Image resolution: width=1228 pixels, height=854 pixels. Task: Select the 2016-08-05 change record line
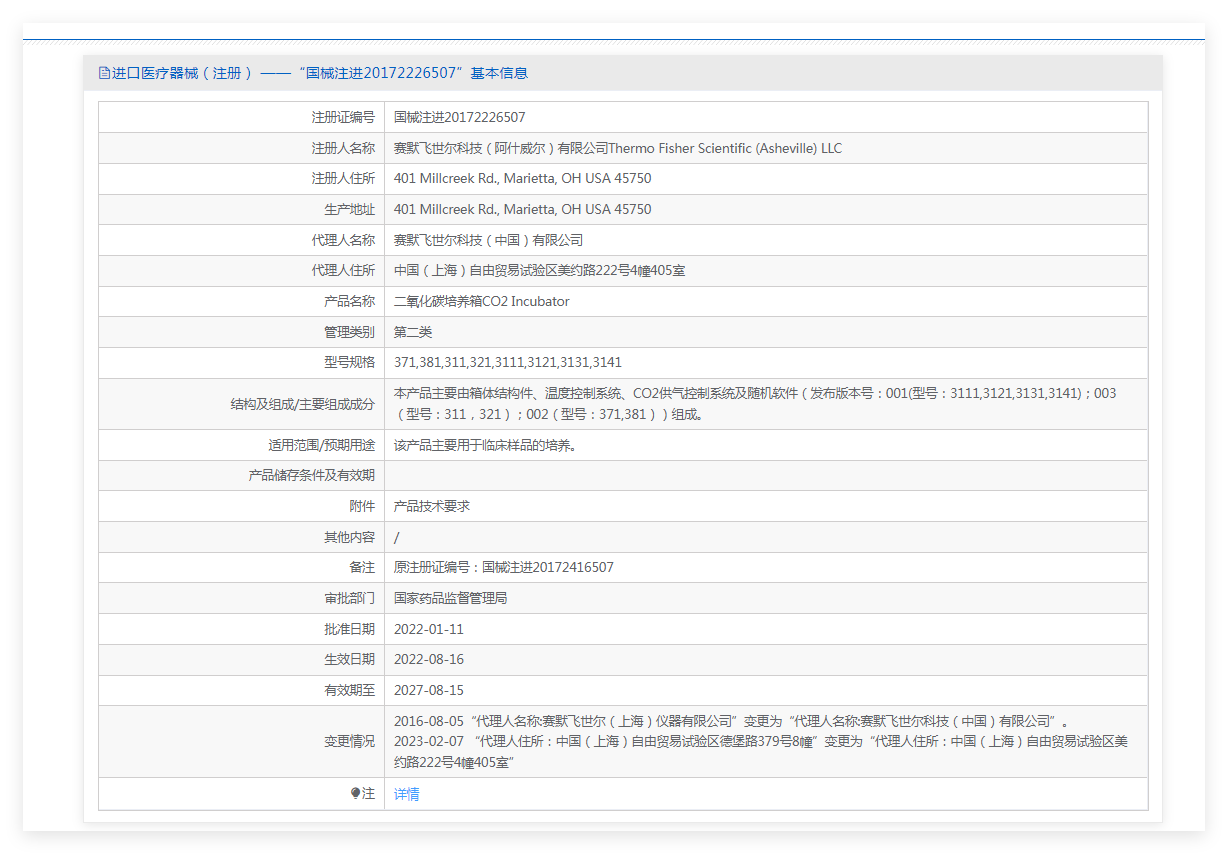731,721
